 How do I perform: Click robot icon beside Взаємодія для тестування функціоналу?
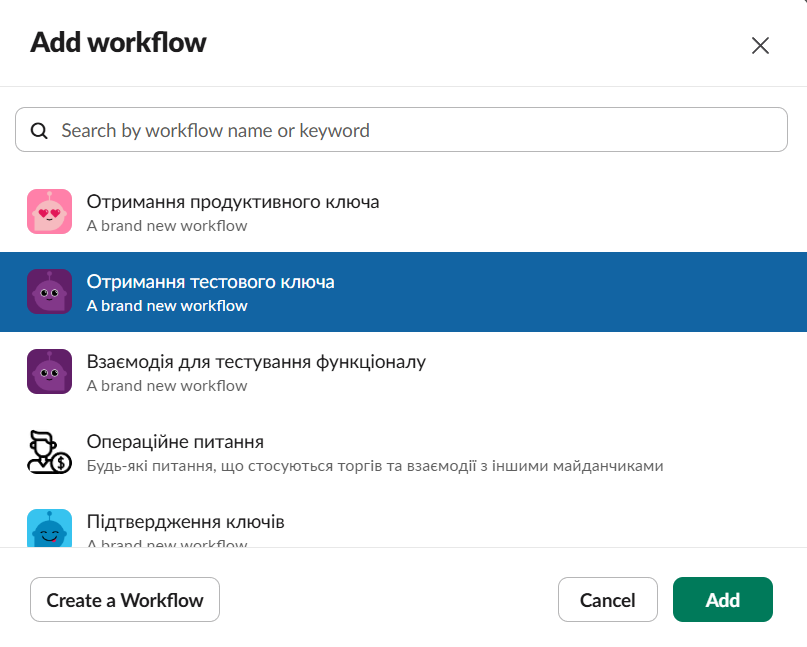[49, 371]
